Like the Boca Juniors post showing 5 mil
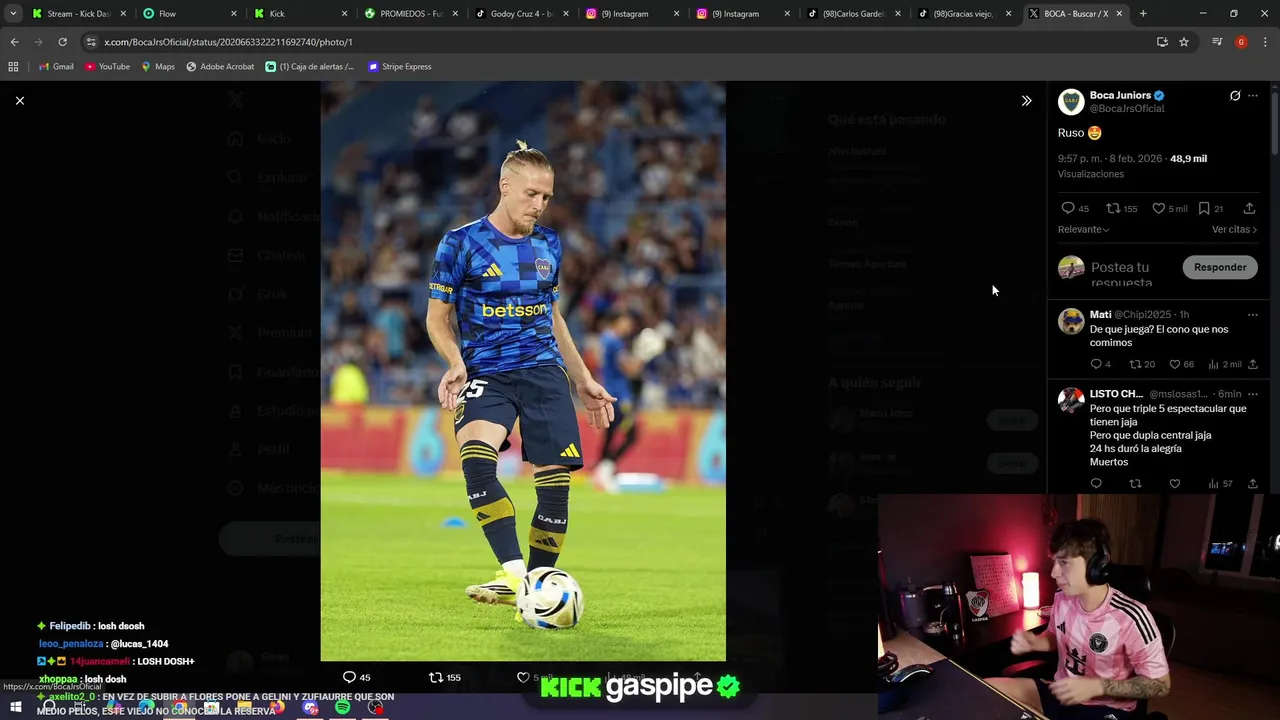 pyautogui.click(x=1159, y=208)
